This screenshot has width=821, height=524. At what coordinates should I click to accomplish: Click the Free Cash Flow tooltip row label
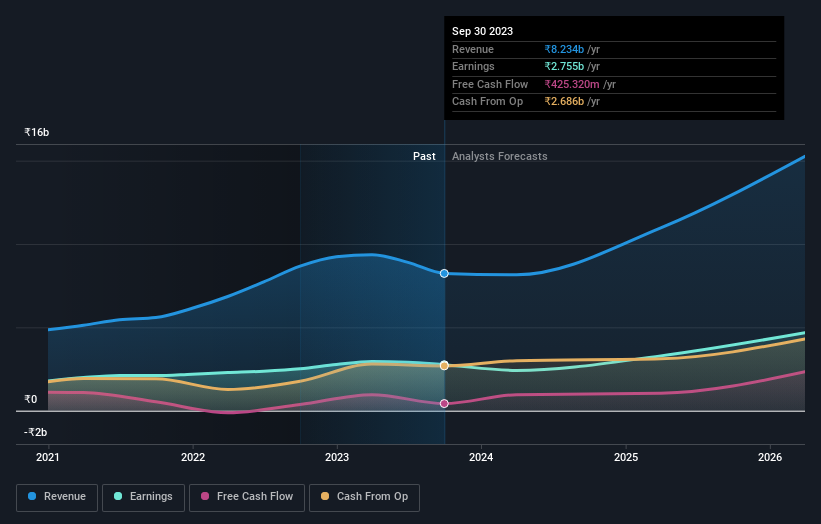point(490,84)
